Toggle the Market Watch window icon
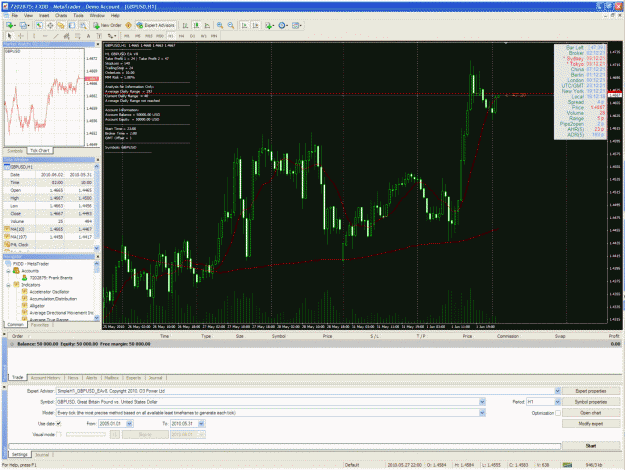 coord(39,26)
